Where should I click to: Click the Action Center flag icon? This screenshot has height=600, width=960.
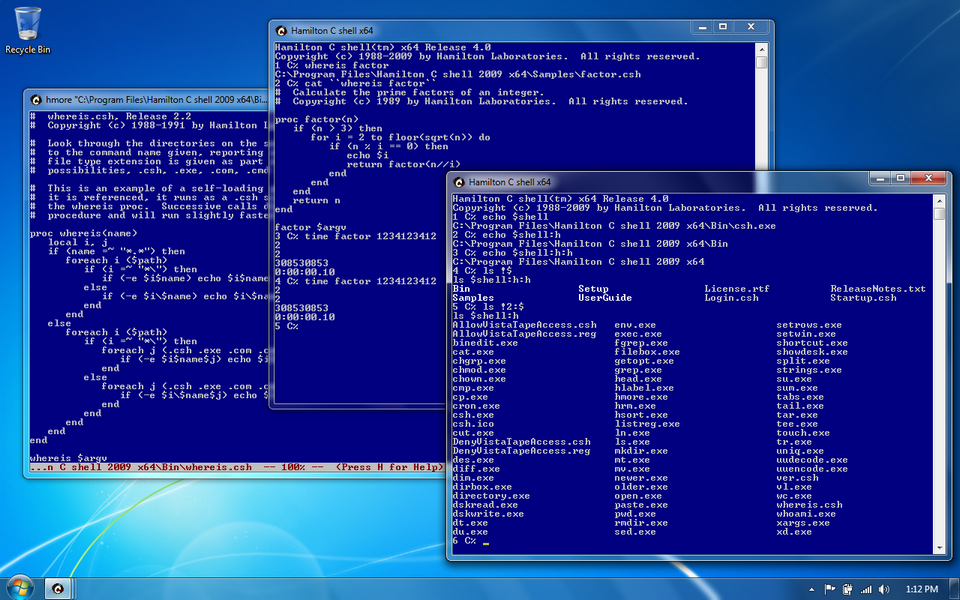click(x=830, y=589)
